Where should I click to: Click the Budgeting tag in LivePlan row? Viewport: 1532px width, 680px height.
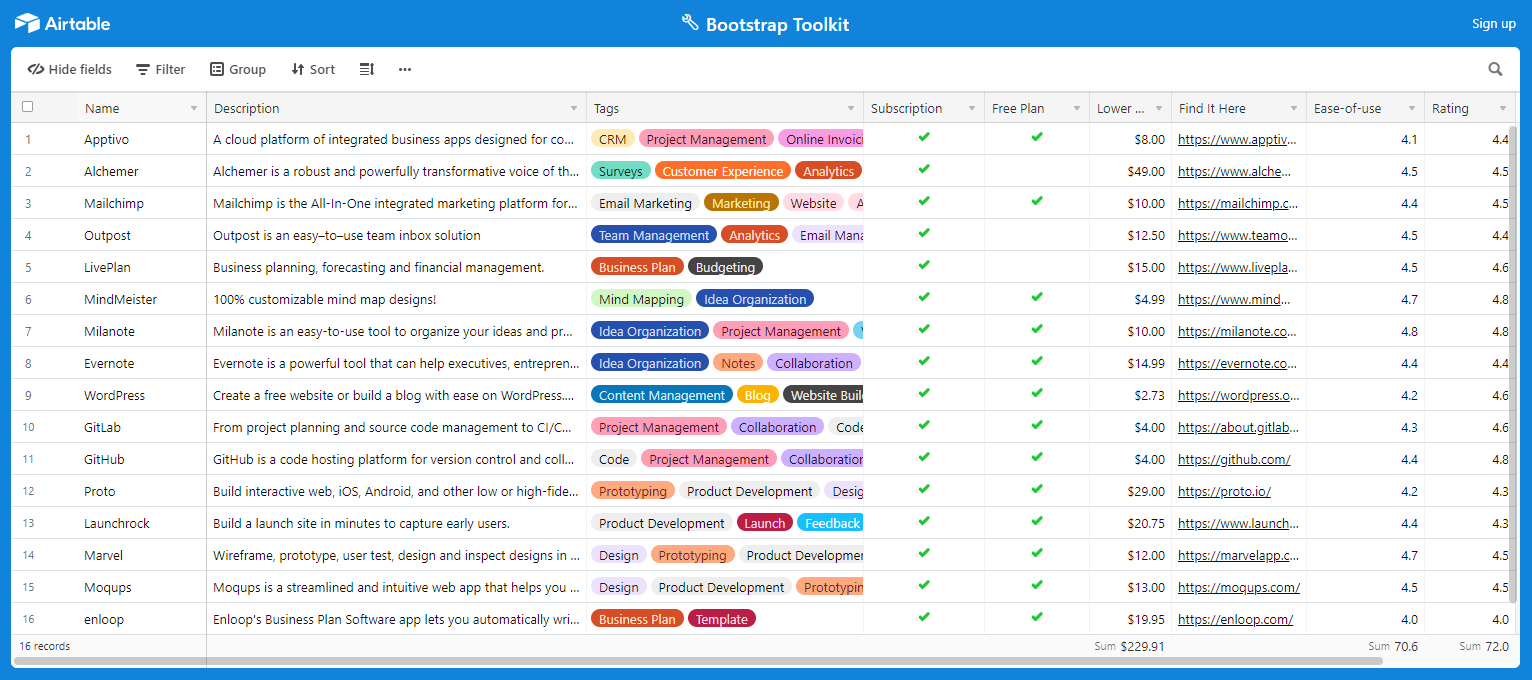[725, 267]
